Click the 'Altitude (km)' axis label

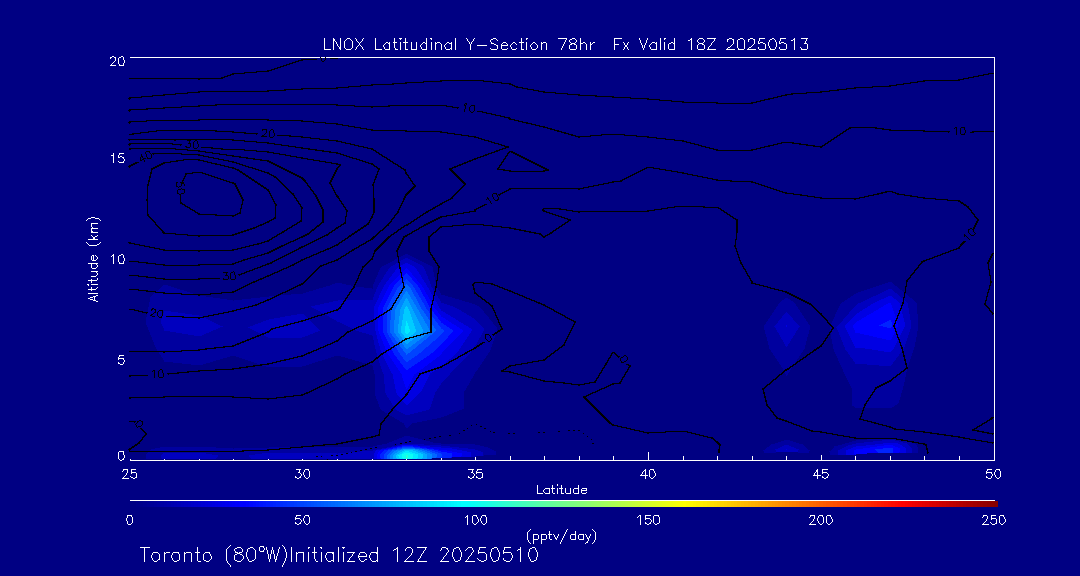coord(92,258)
